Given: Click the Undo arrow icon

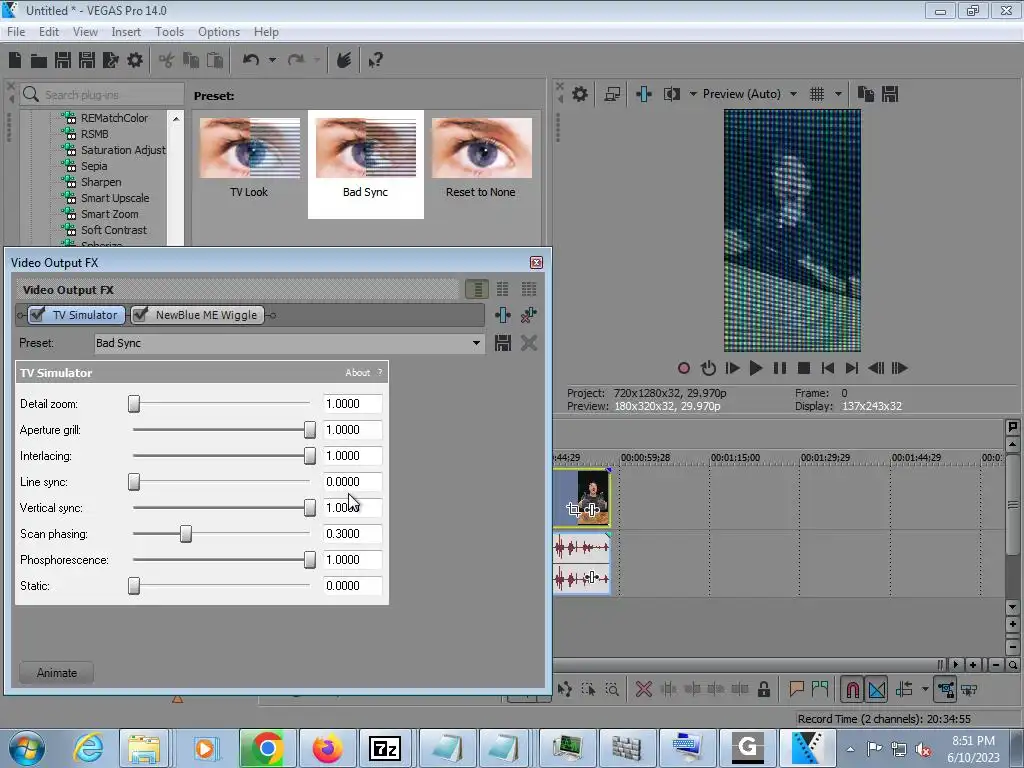Looking at the screenshot, I should 250,60.
